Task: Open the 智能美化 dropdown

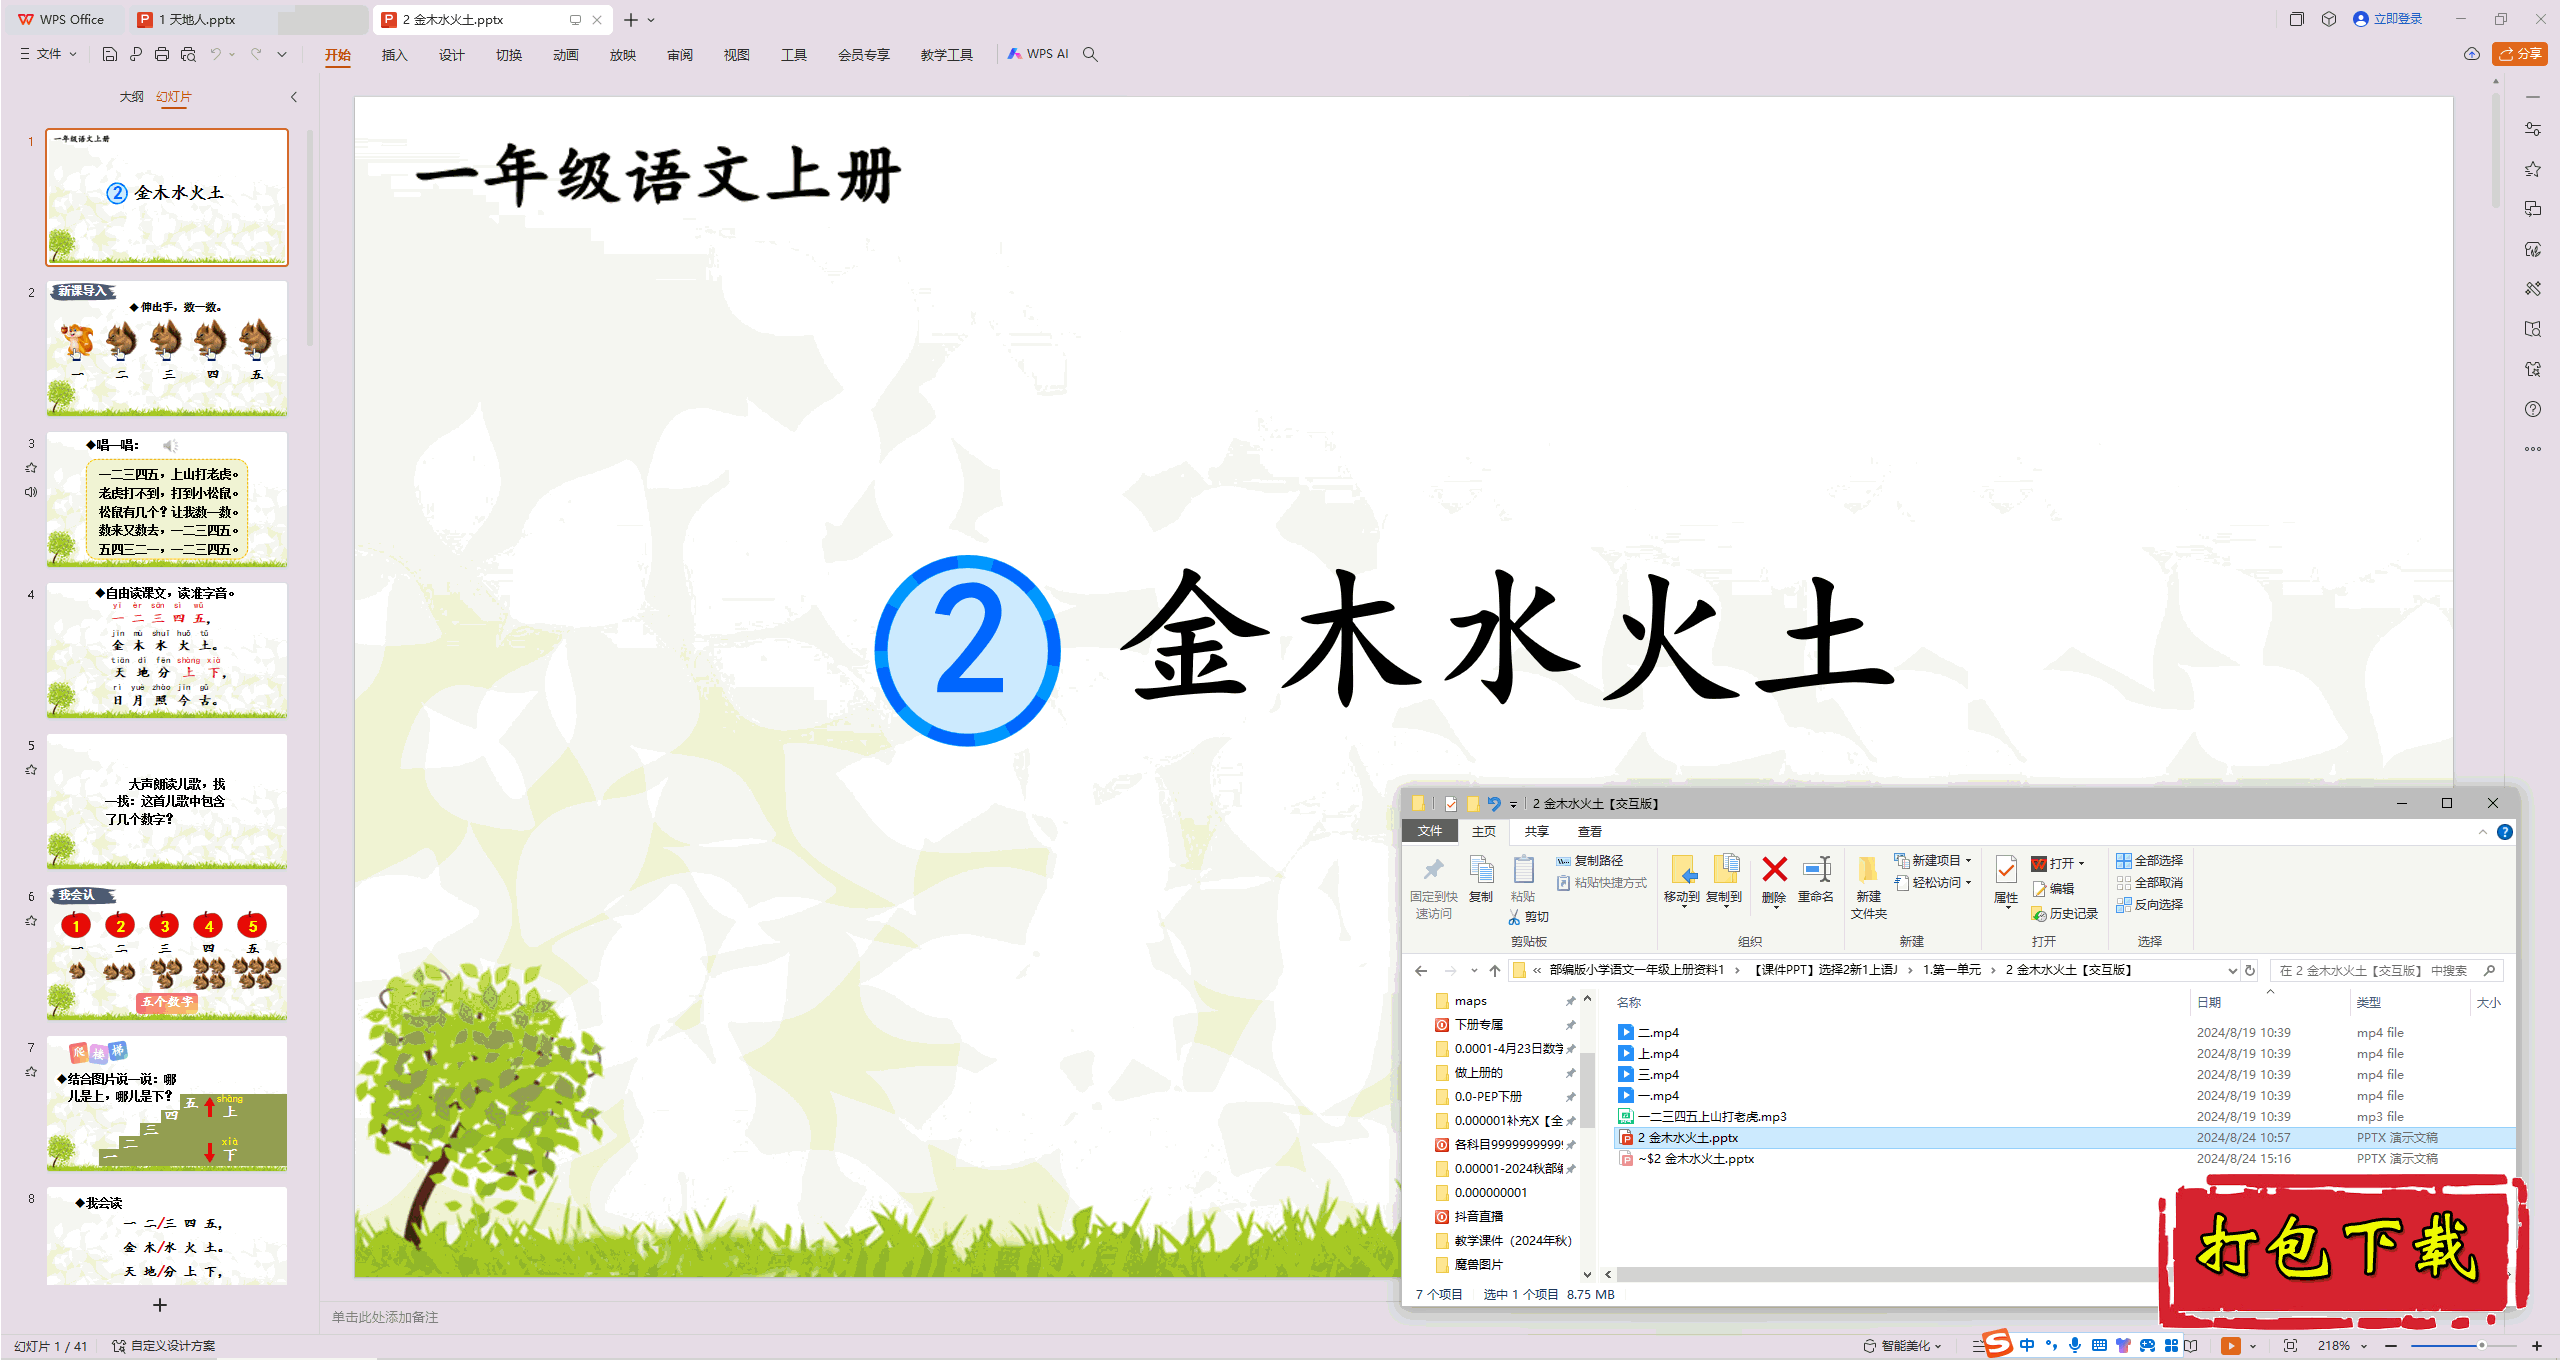Action: click(1902, 1346)
